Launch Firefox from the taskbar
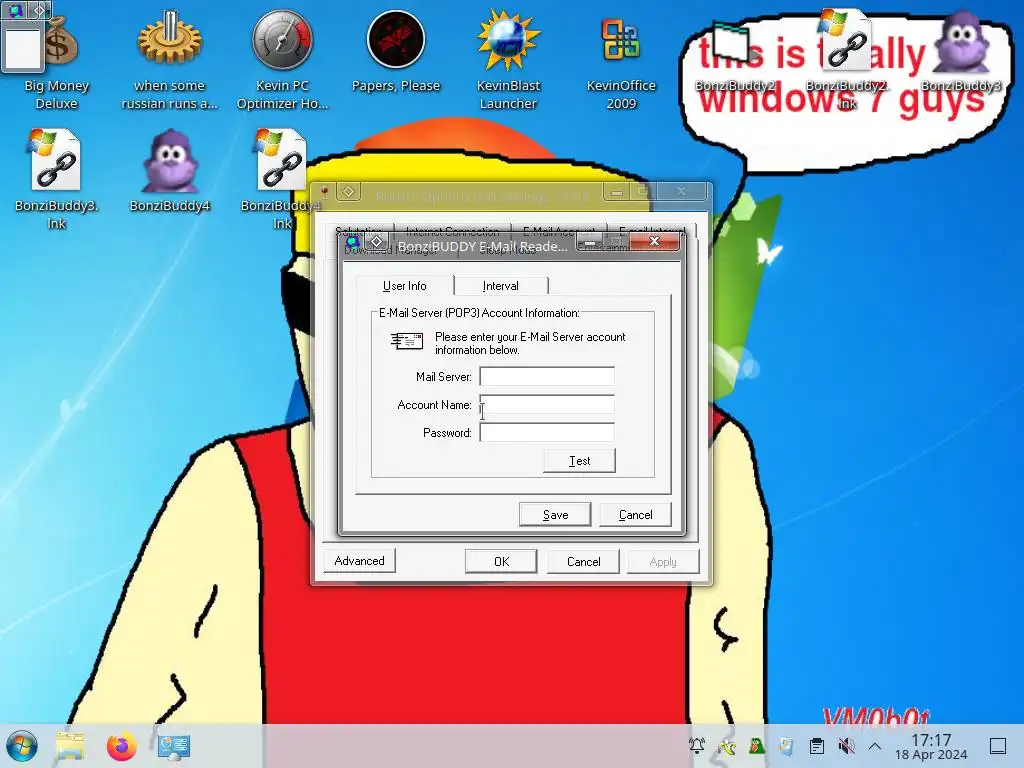 point(121,746)
